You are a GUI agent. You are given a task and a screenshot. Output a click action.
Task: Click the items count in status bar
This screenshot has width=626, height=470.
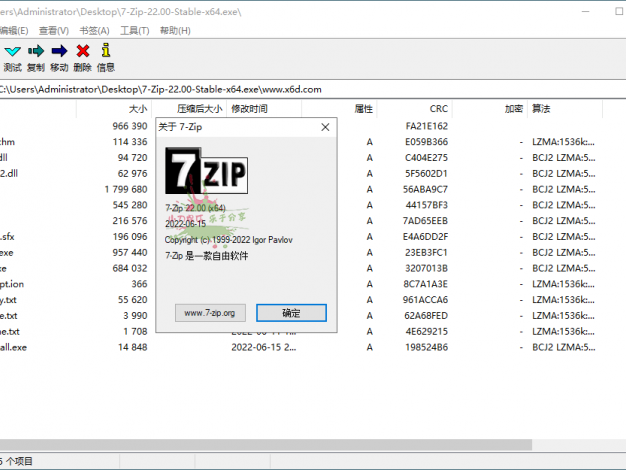click(x=16, y=462)
